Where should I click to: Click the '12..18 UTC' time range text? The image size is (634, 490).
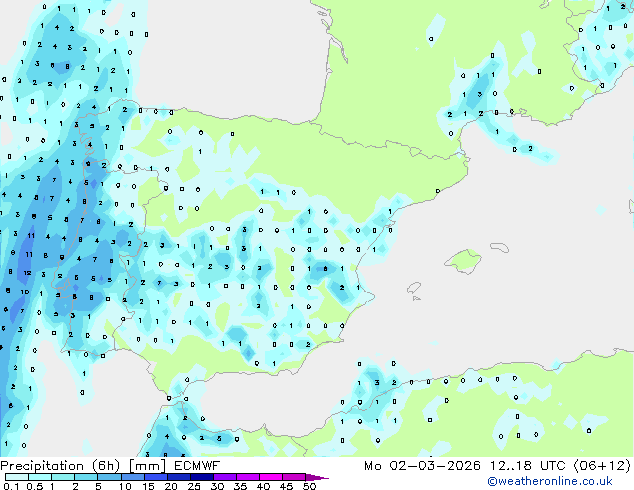528,466
